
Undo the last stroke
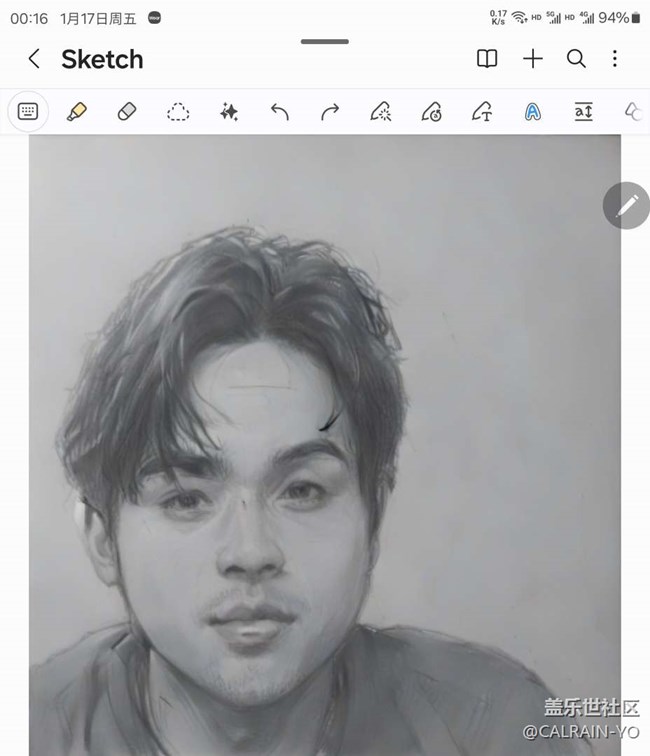(x=280, y=112)
